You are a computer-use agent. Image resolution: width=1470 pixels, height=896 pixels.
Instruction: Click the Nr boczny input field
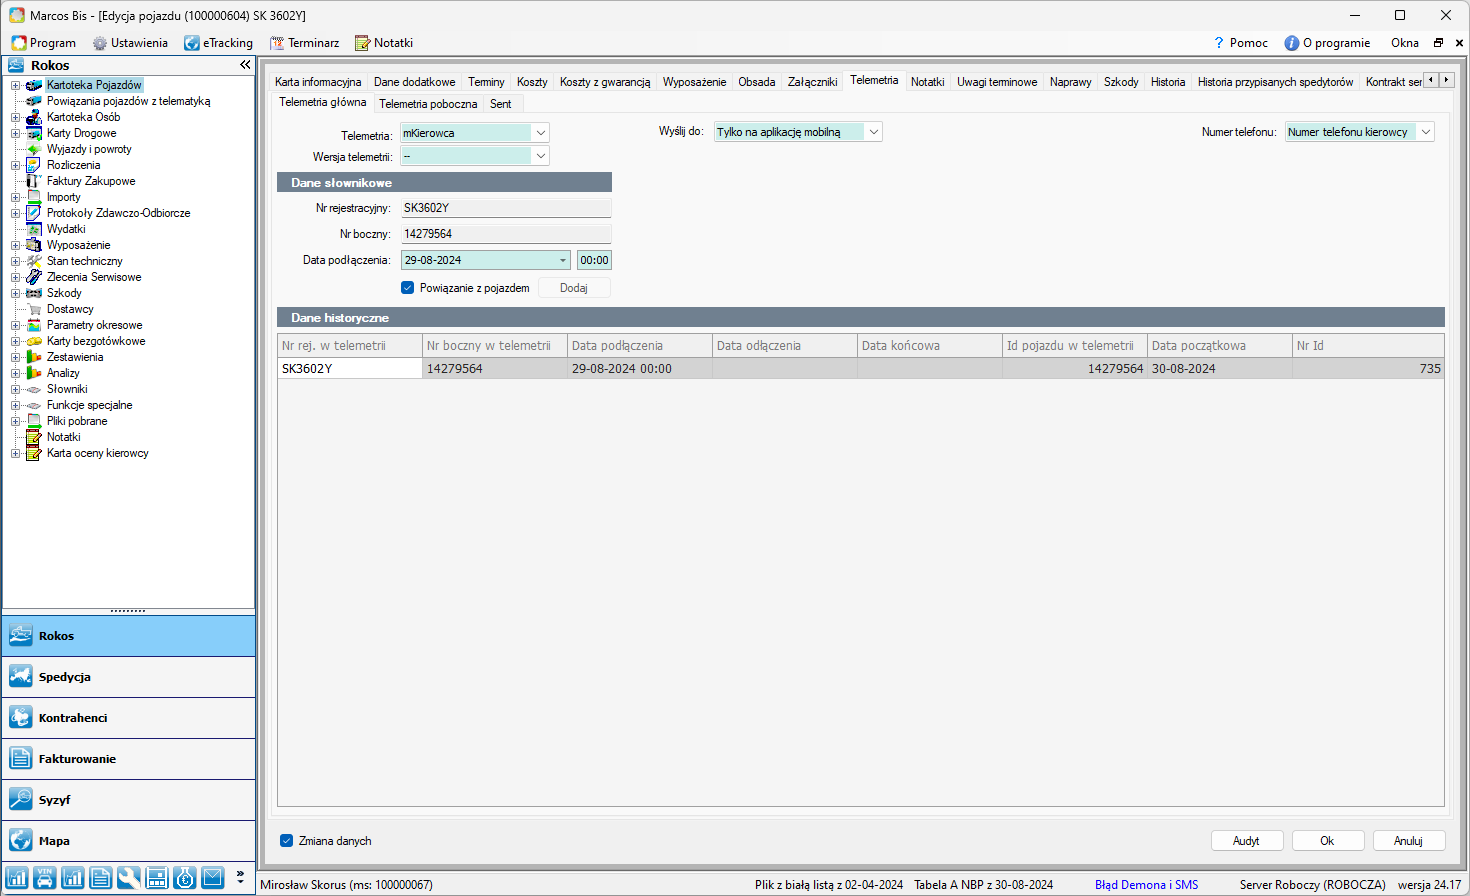(506, 234)
